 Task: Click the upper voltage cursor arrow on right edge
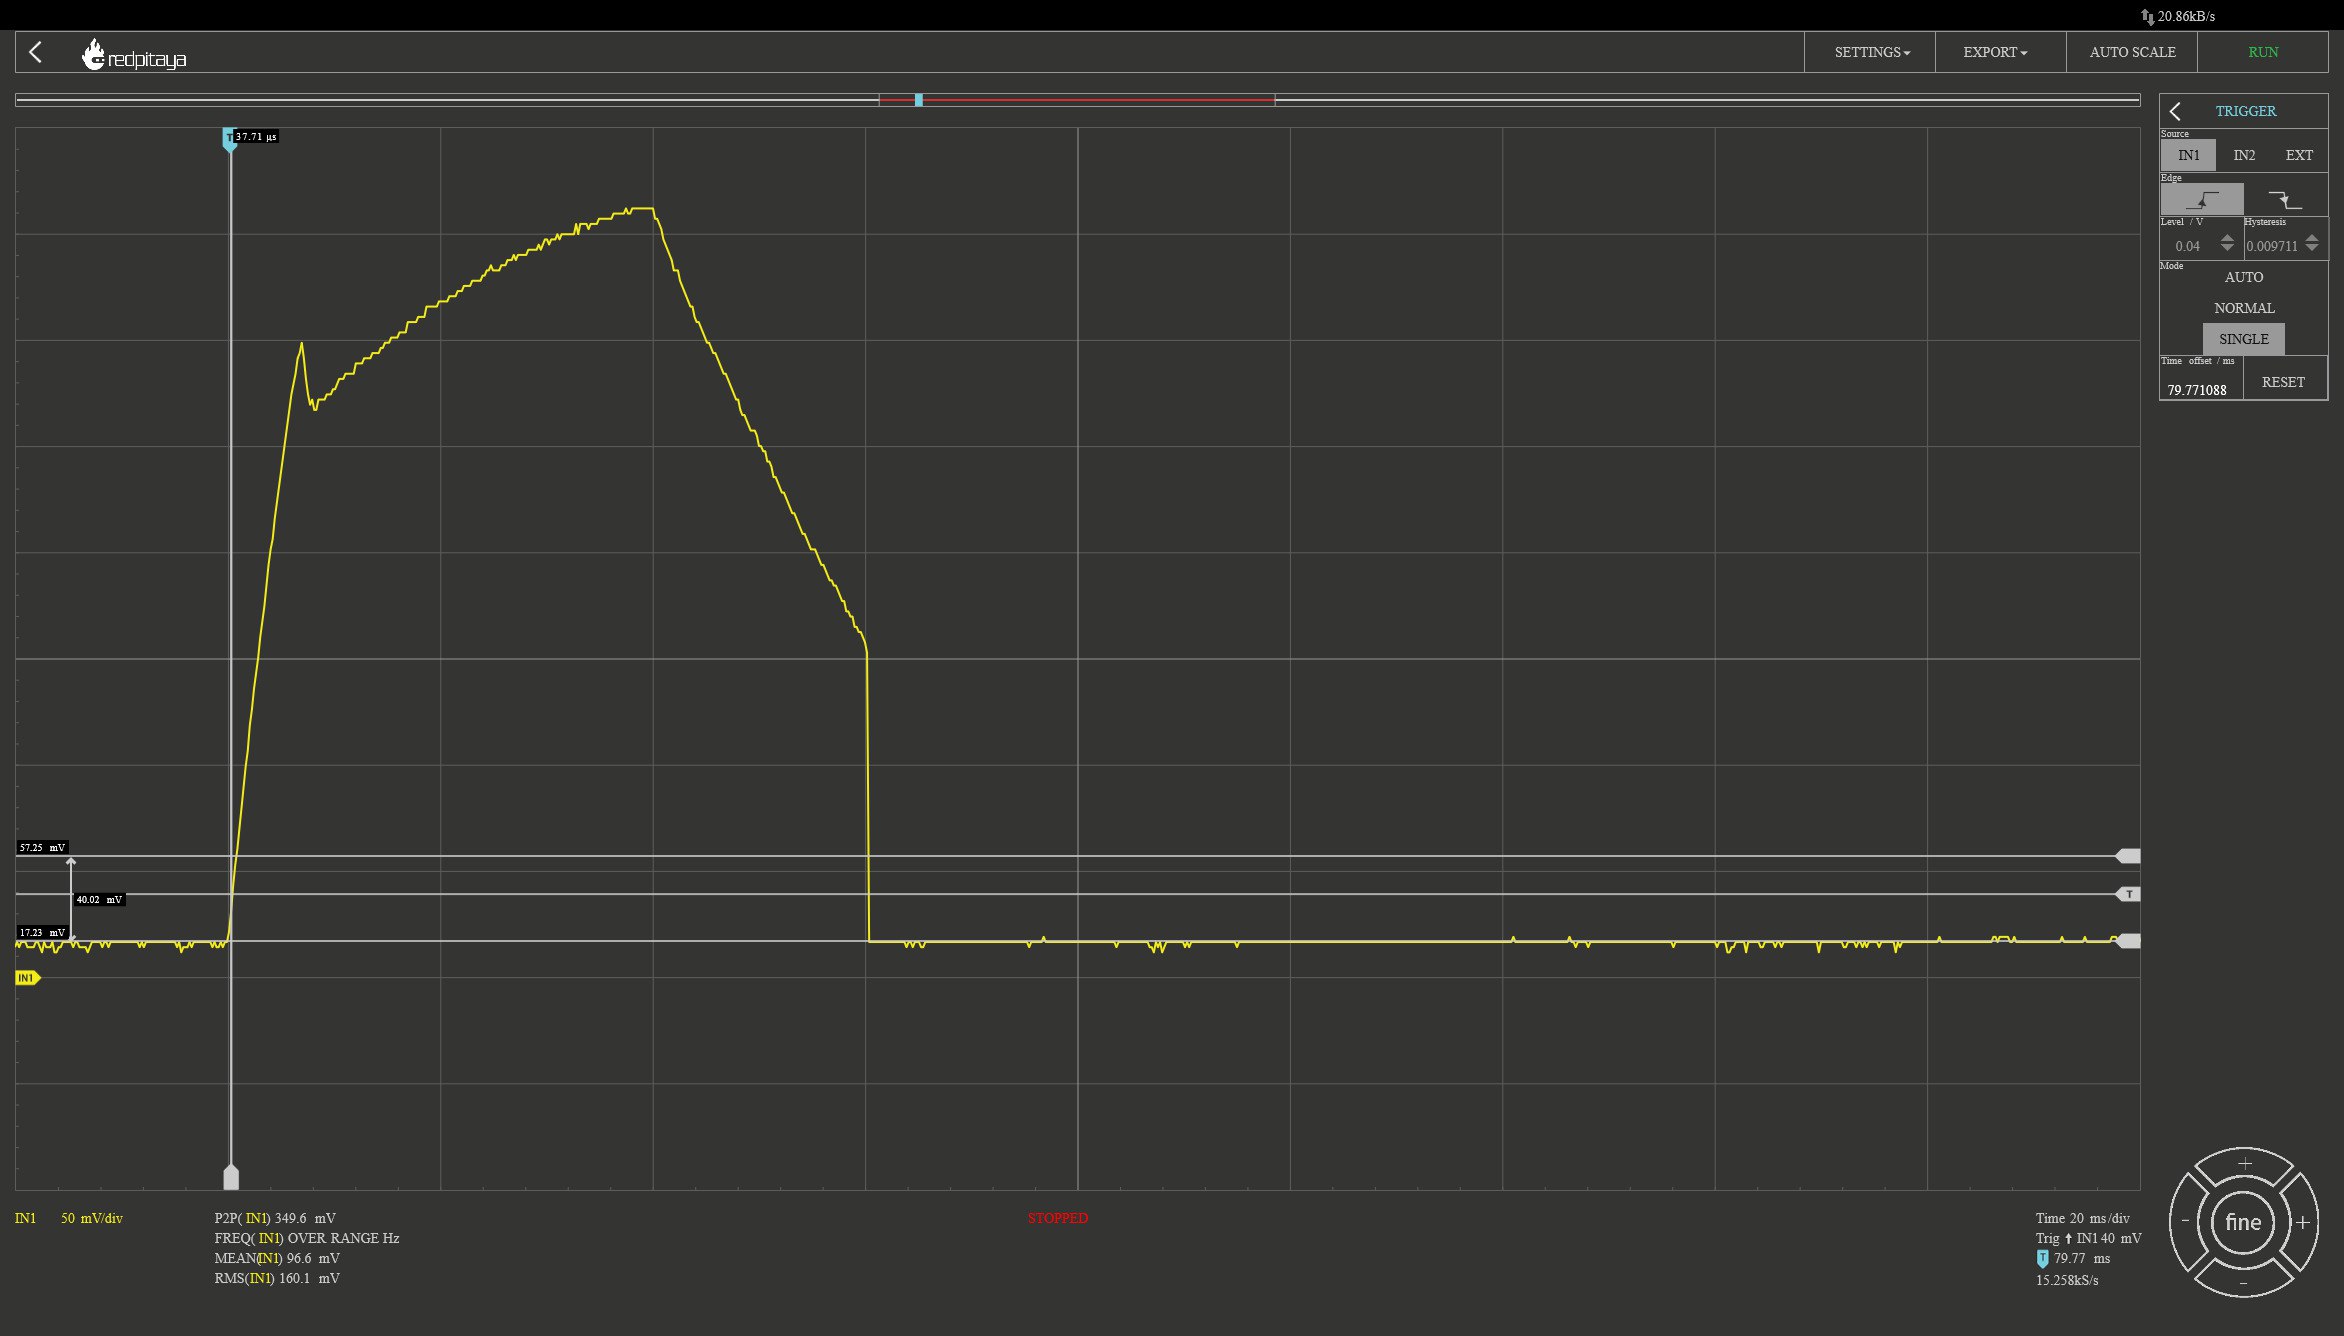point(2128,856)
